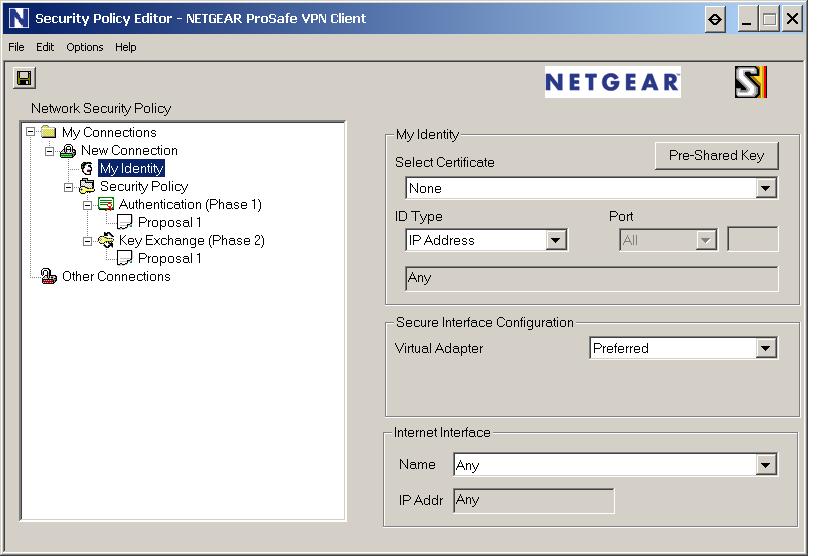
Task: Open the Virtual Adapter dropdown
Action: 766,348
